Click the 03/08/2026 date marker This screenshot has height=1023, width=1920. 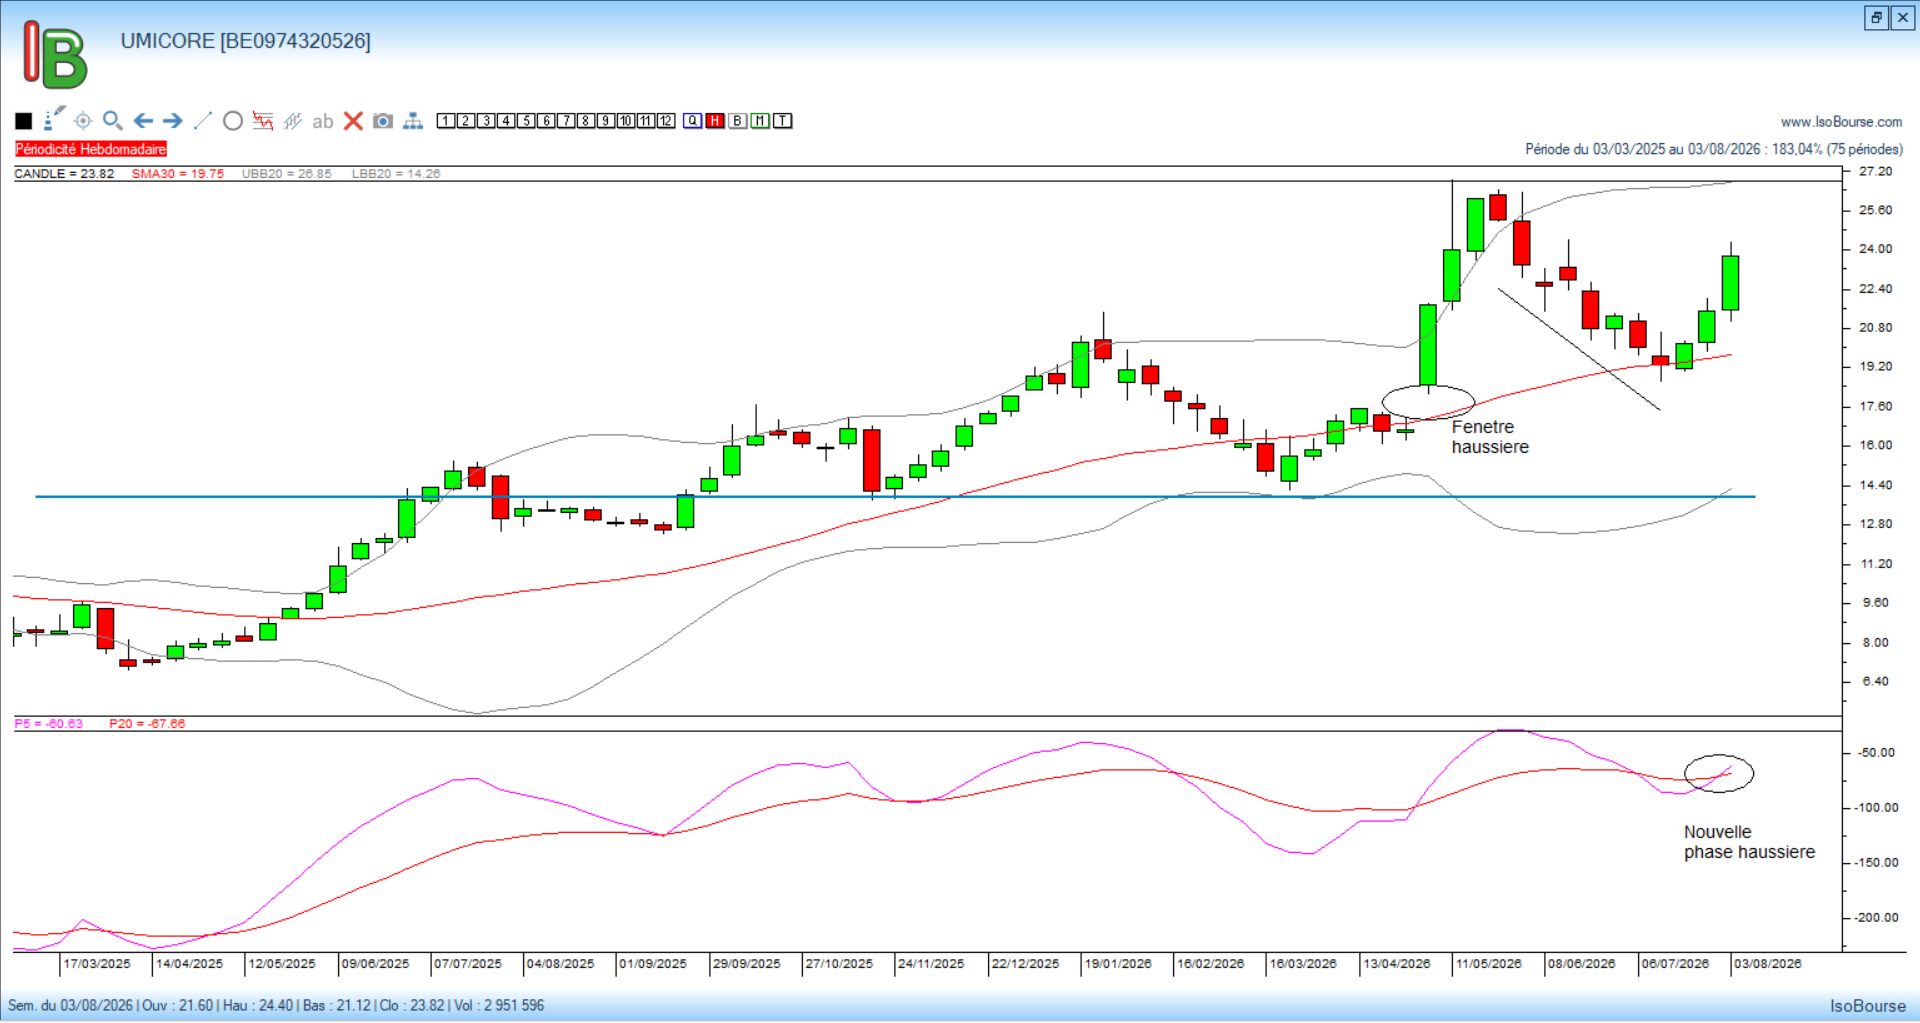click(x=1768, y=964)
